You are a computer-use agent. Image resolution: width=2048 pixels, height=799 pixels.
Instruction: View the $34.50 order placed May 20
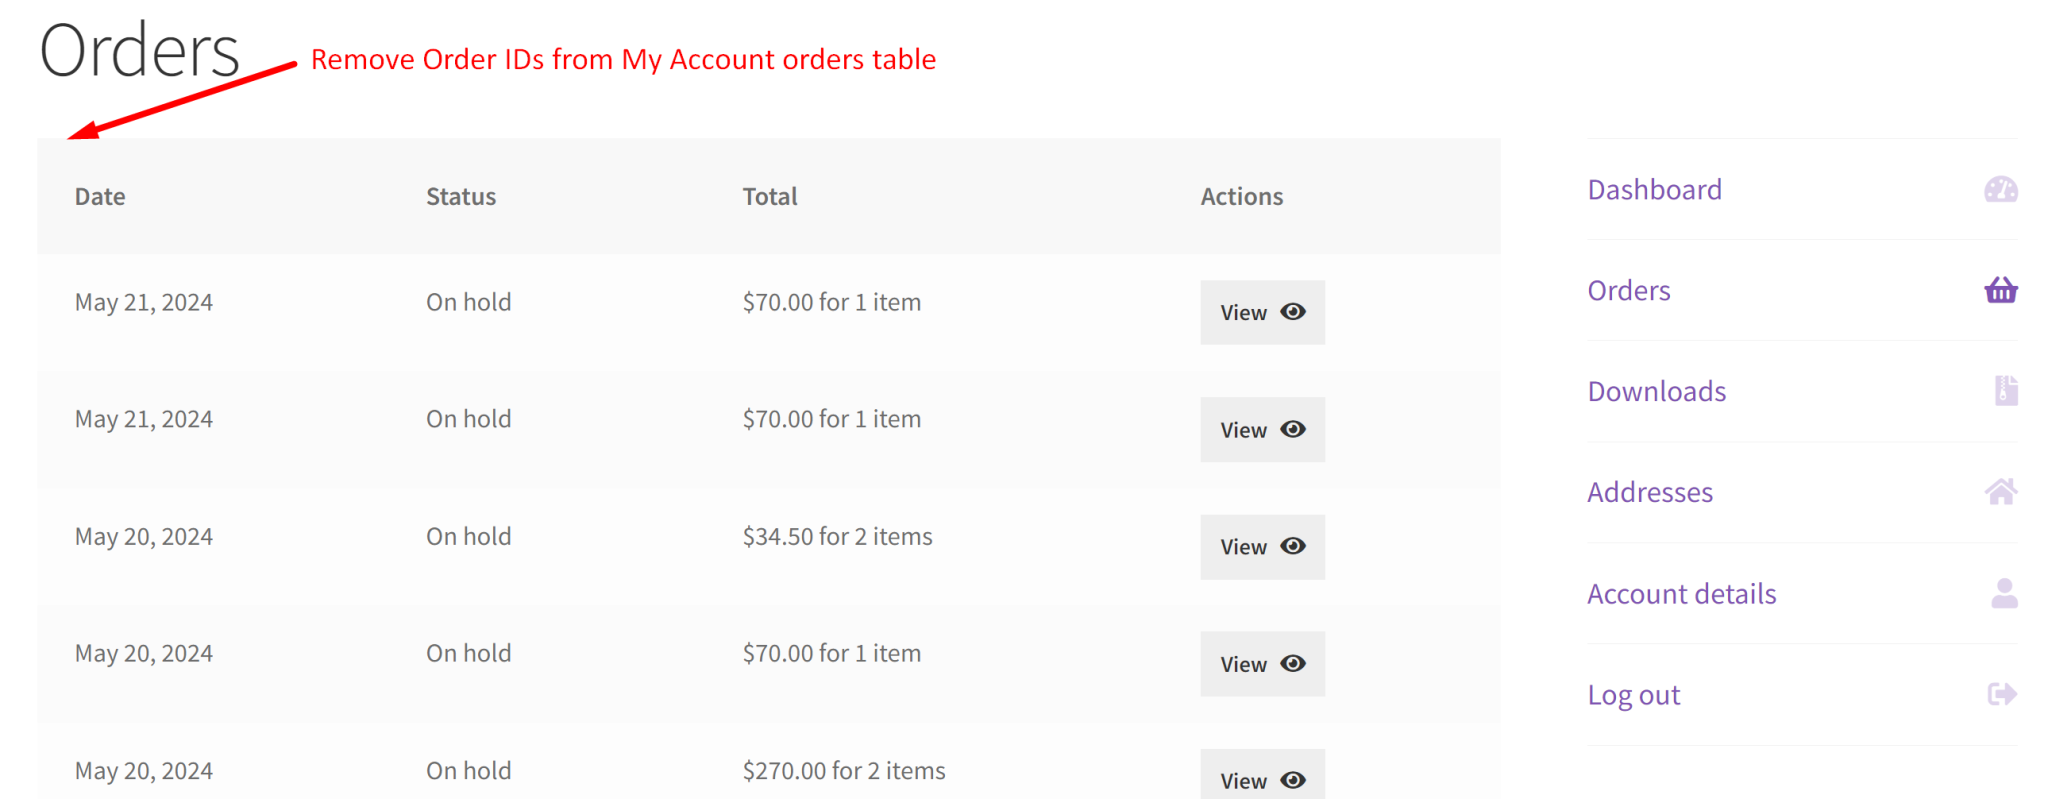1262,547
